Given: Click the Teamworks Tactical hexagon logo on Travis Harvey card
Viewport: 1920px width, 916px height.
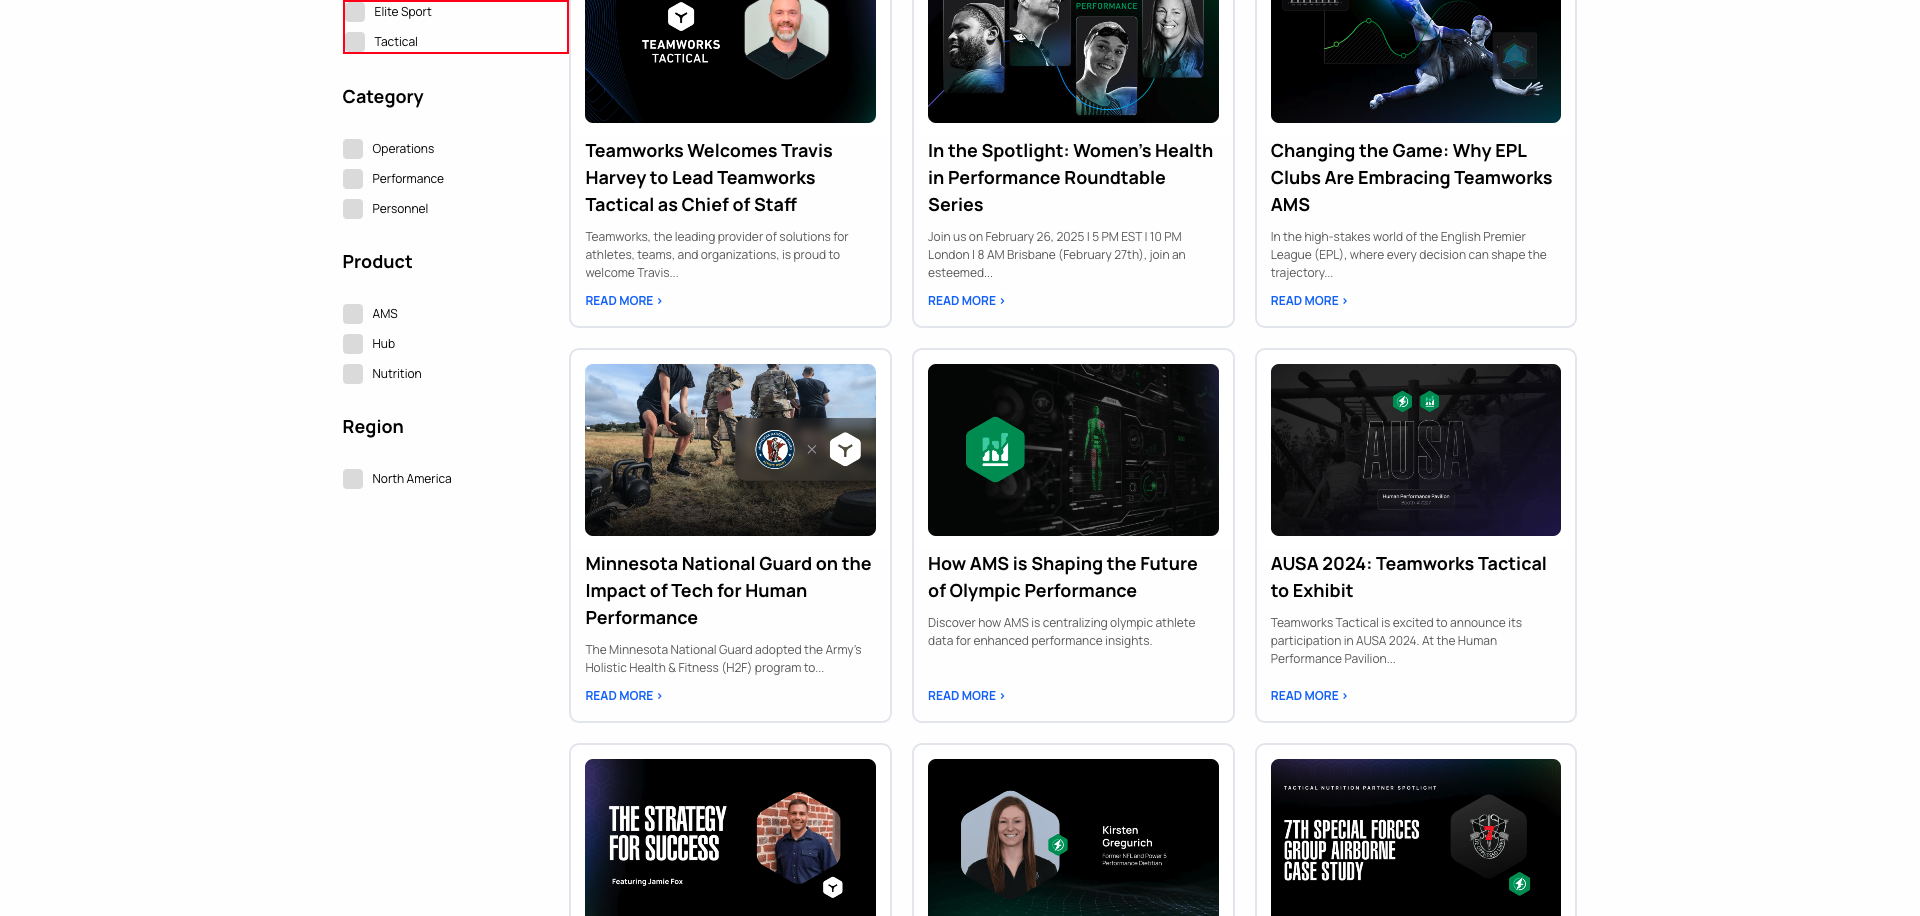Looking at the screenshot, I should (x=679, y=18).
